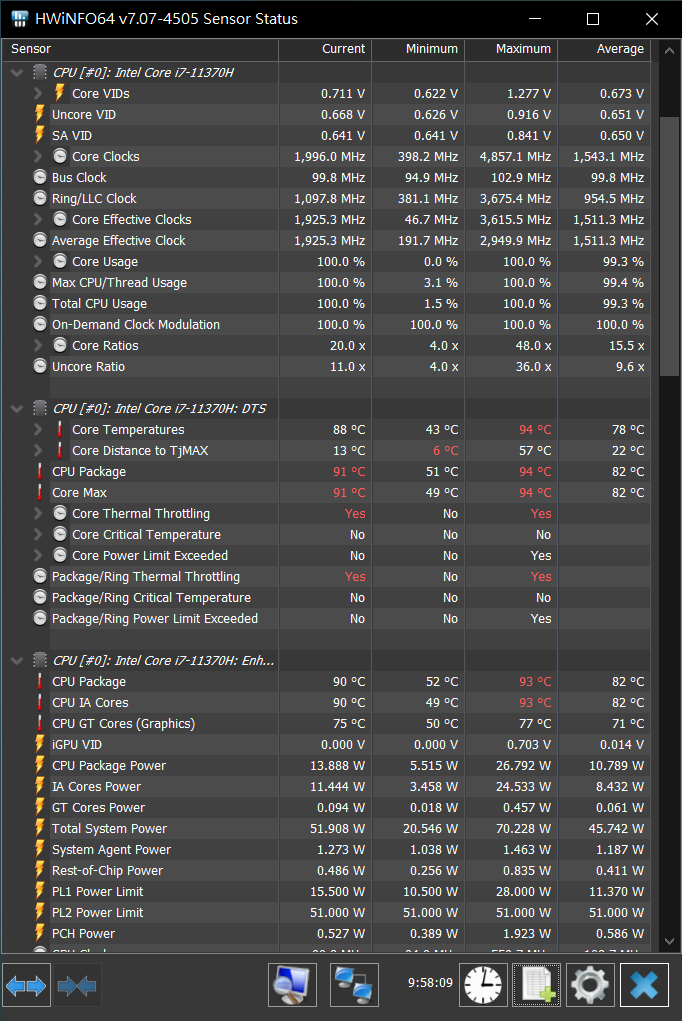Click the scrollbar up arrow
Viewport: 682px width, 1021px height.
point(669,50)
